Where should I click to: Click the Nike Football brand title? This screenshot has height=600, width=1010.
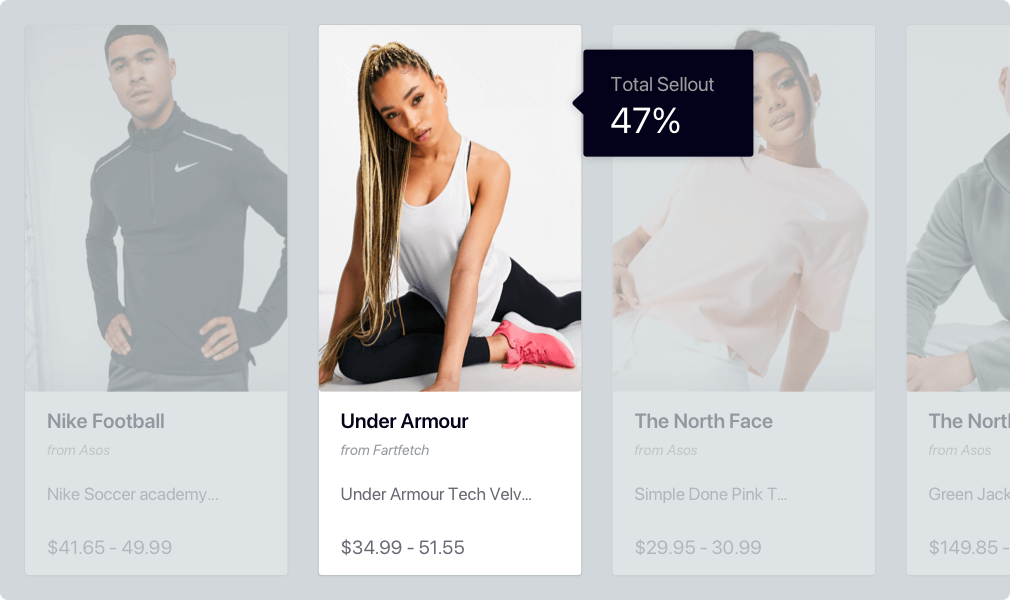point(106,421)
